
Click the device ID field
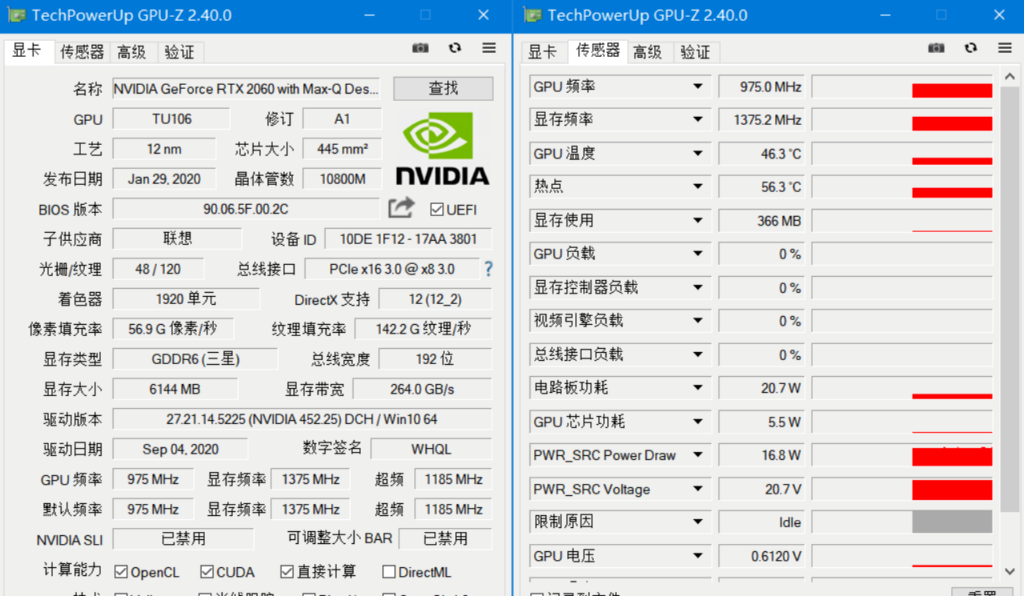pyautogui.click(x=408, y=239)
